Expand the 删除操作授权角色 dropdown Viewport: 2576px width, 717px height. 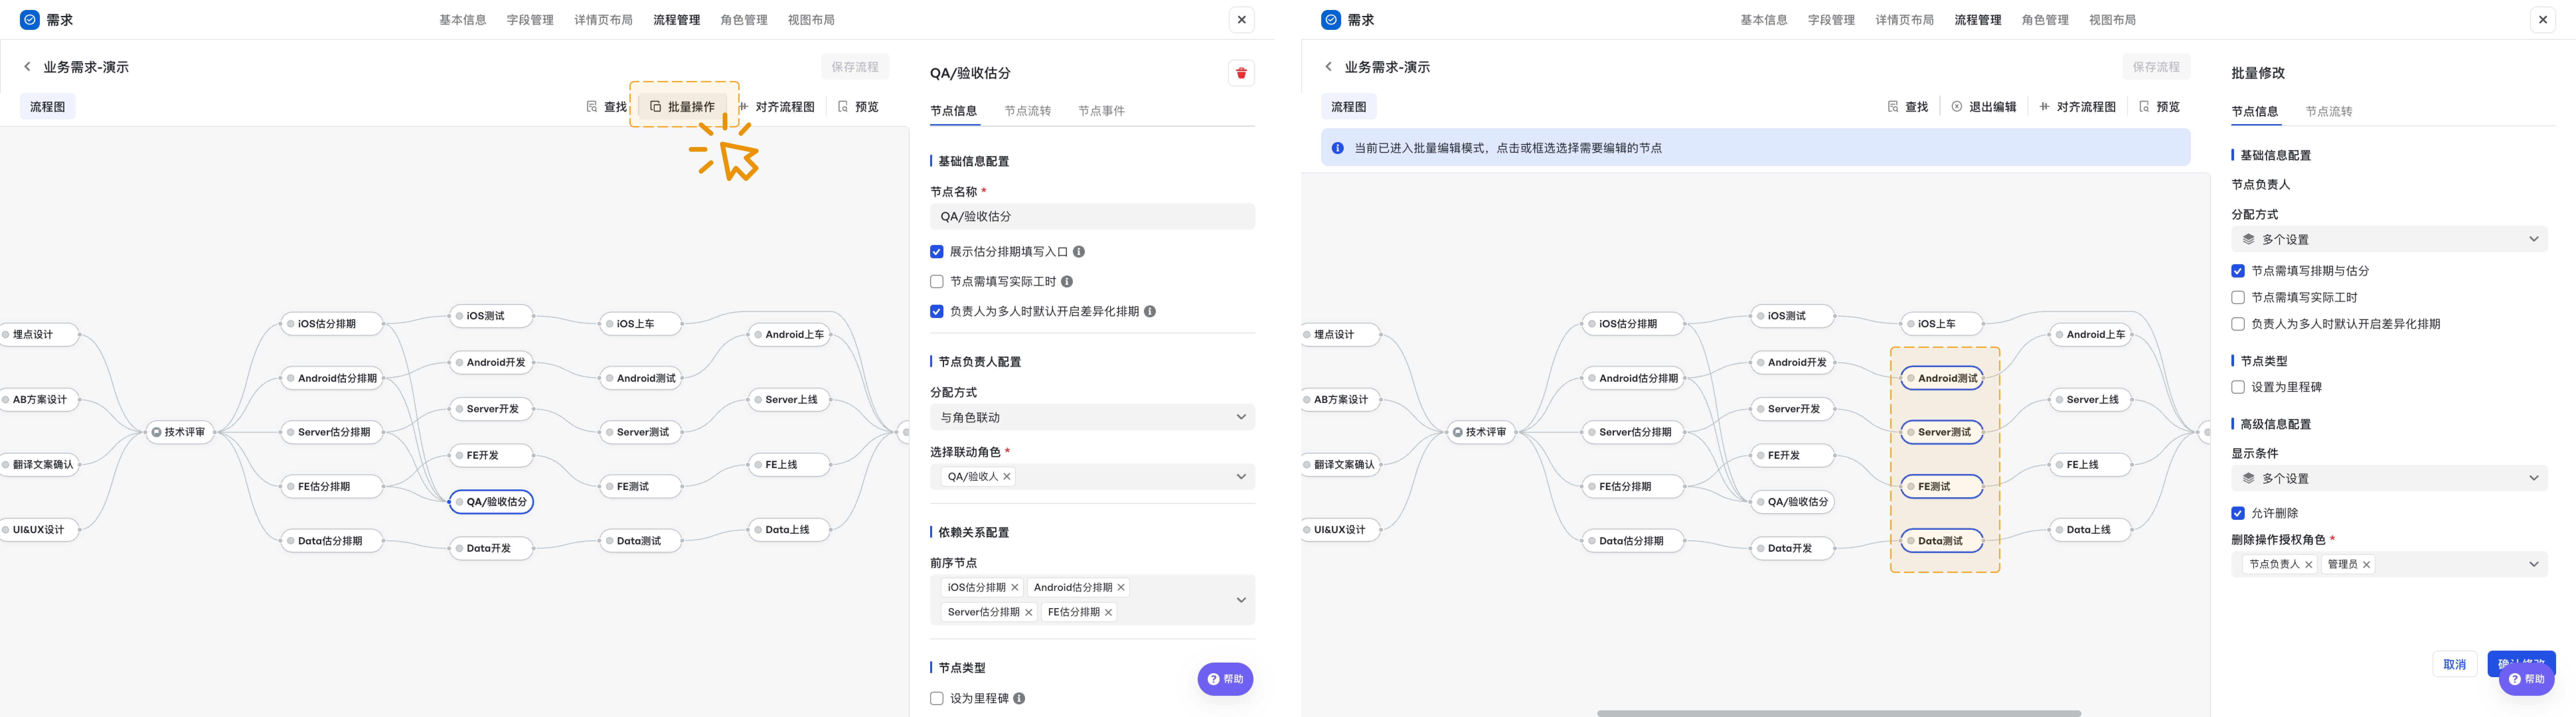coord(2389,565)
